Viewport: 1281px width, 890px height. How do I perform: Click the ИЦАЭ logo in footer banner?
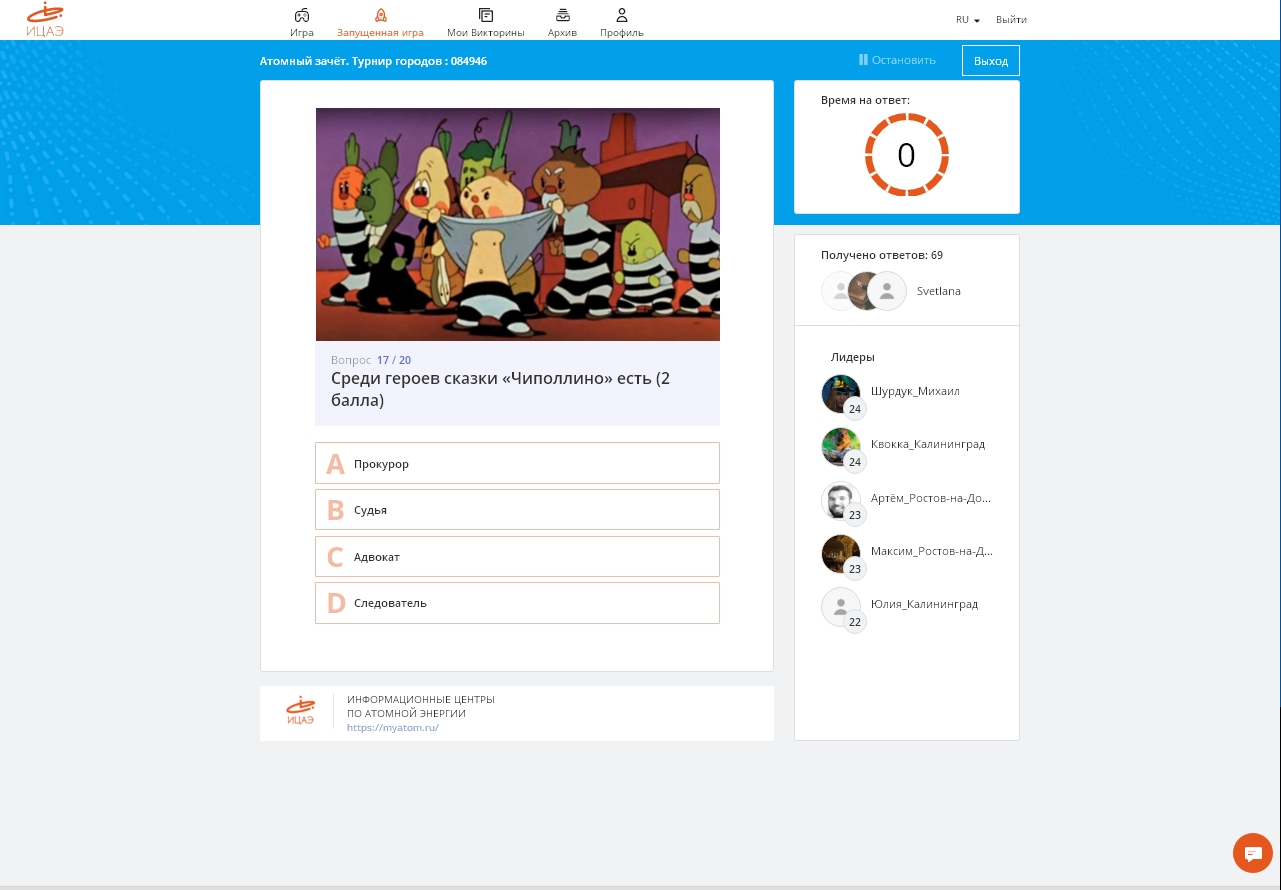[300, 711]
